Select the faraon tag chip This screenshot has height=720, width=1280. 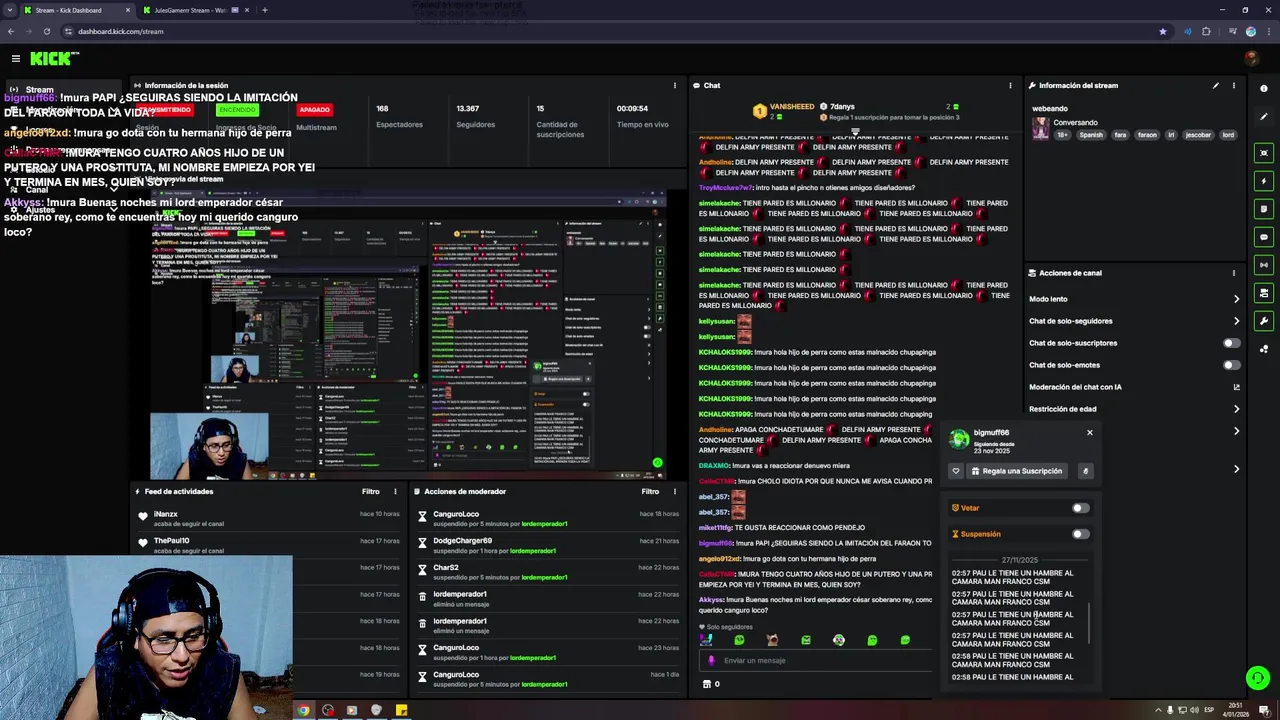(x=1147, y=135)
